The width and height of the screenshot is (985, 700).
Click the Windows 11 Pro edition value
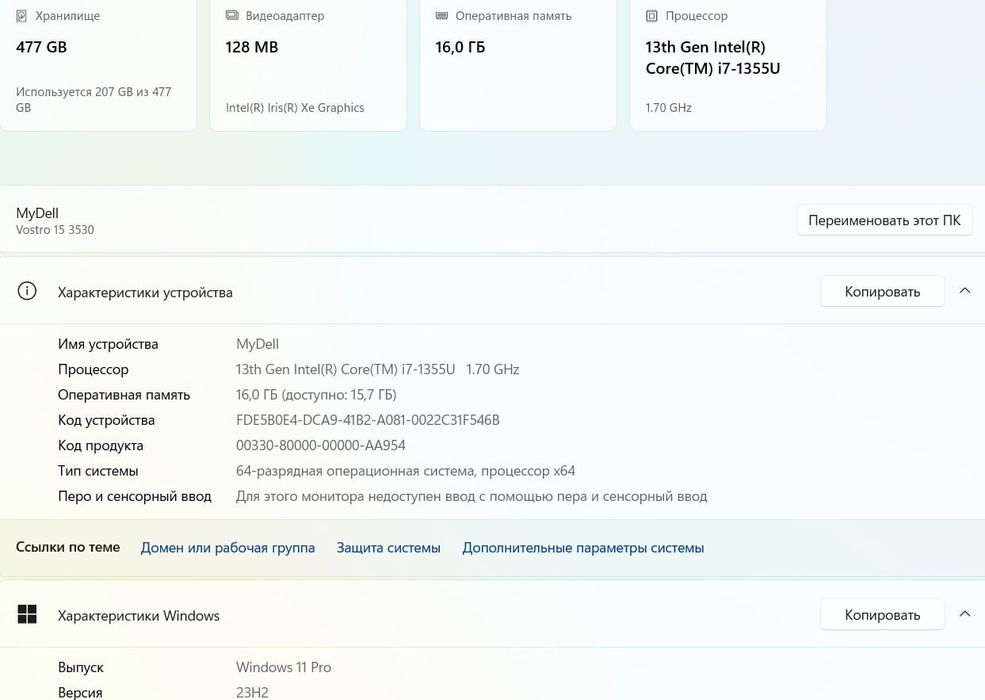(x=283, y=667)
